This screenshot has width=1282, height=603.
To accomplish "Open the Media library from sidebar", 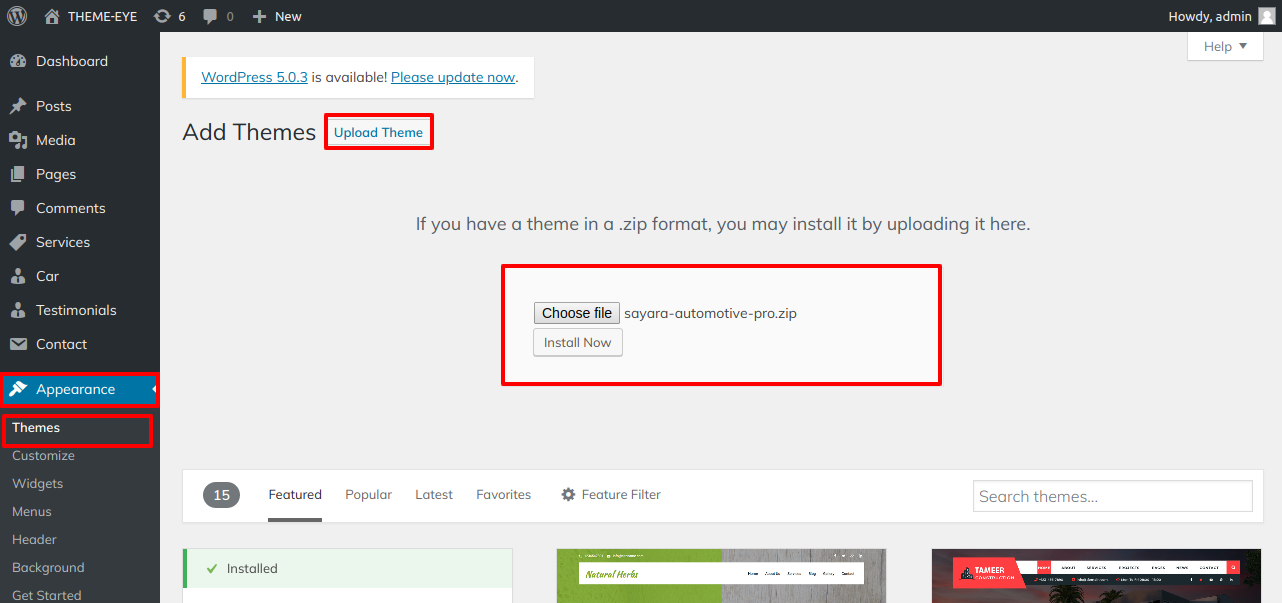I will click(x=55, y=140).
